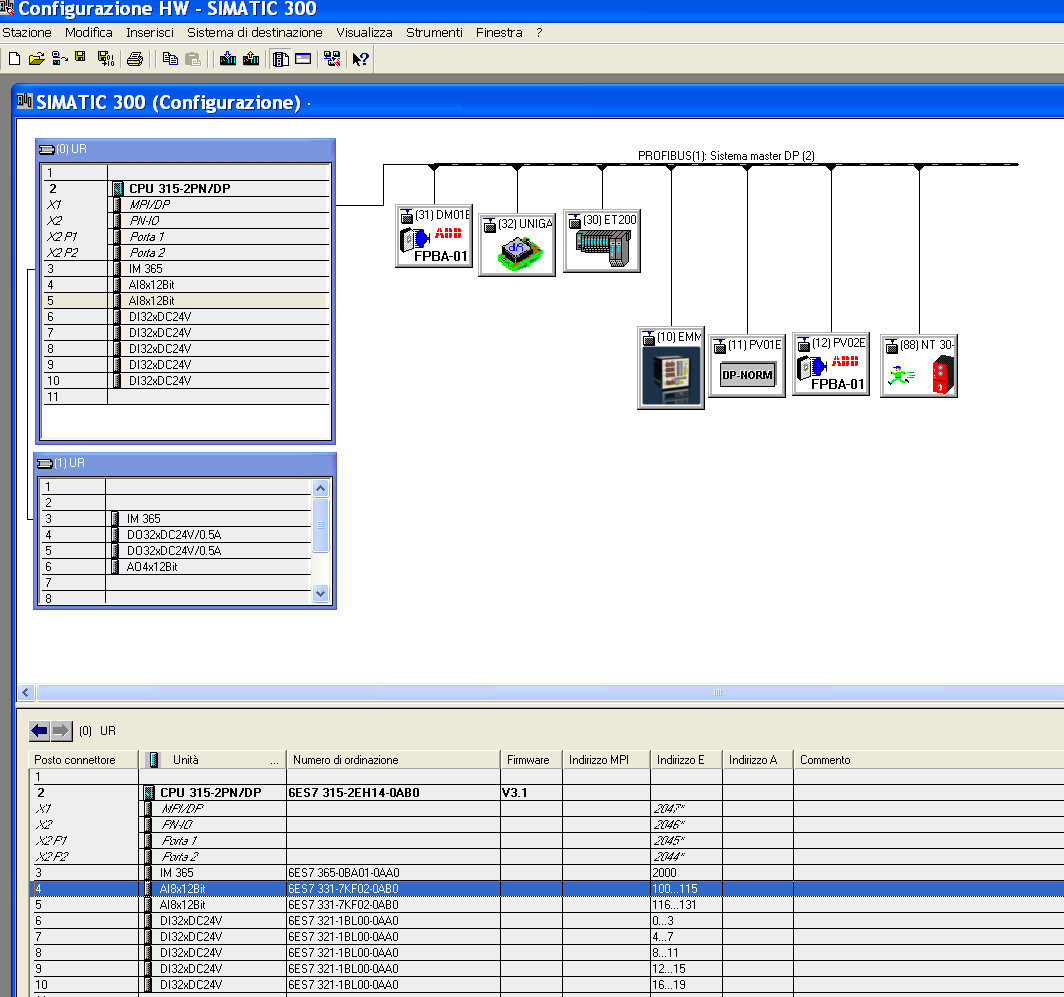Click the (0) UR rack title icon

pyautogui.click(x=47, y=149)
